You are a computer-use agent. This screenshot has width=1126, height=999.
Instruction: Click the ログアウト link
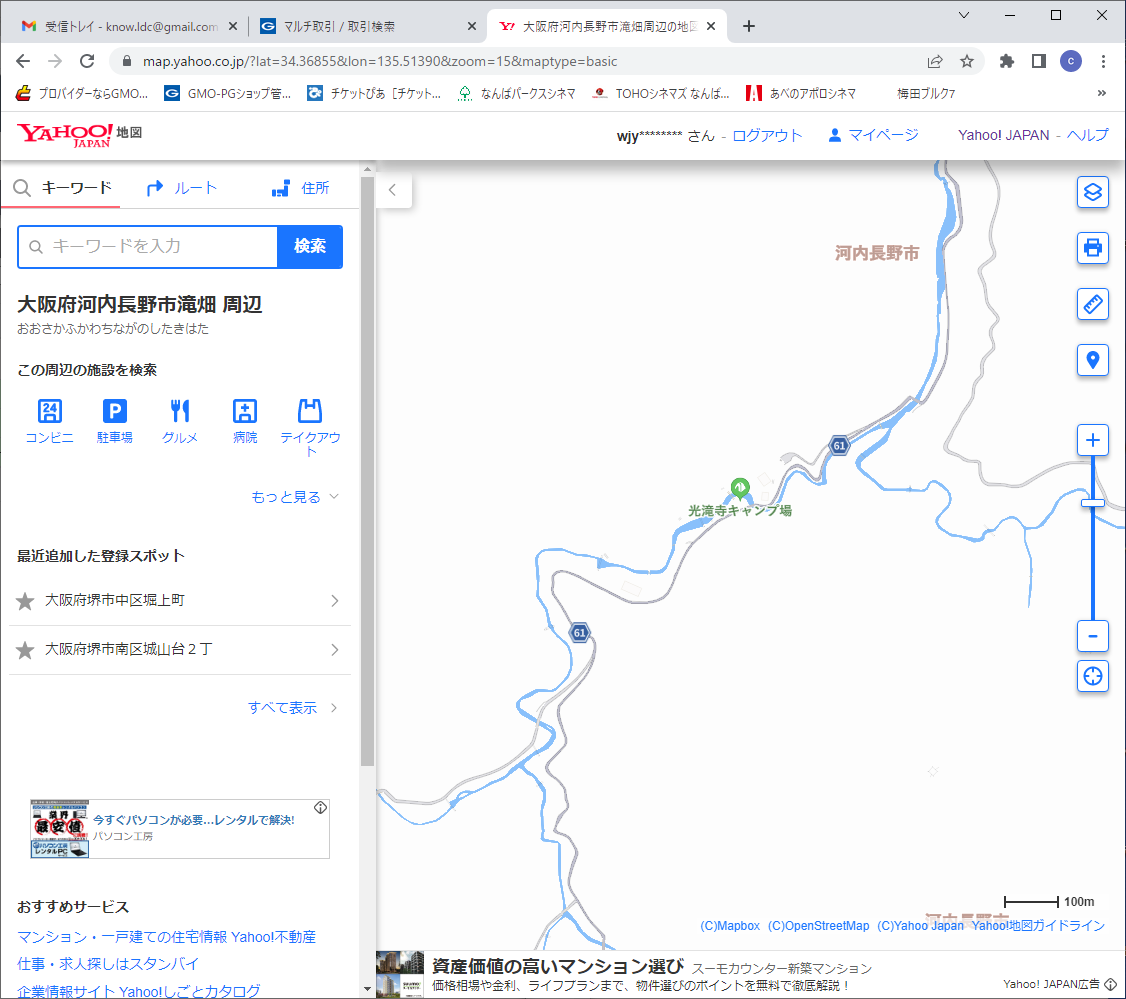(767, 135)
